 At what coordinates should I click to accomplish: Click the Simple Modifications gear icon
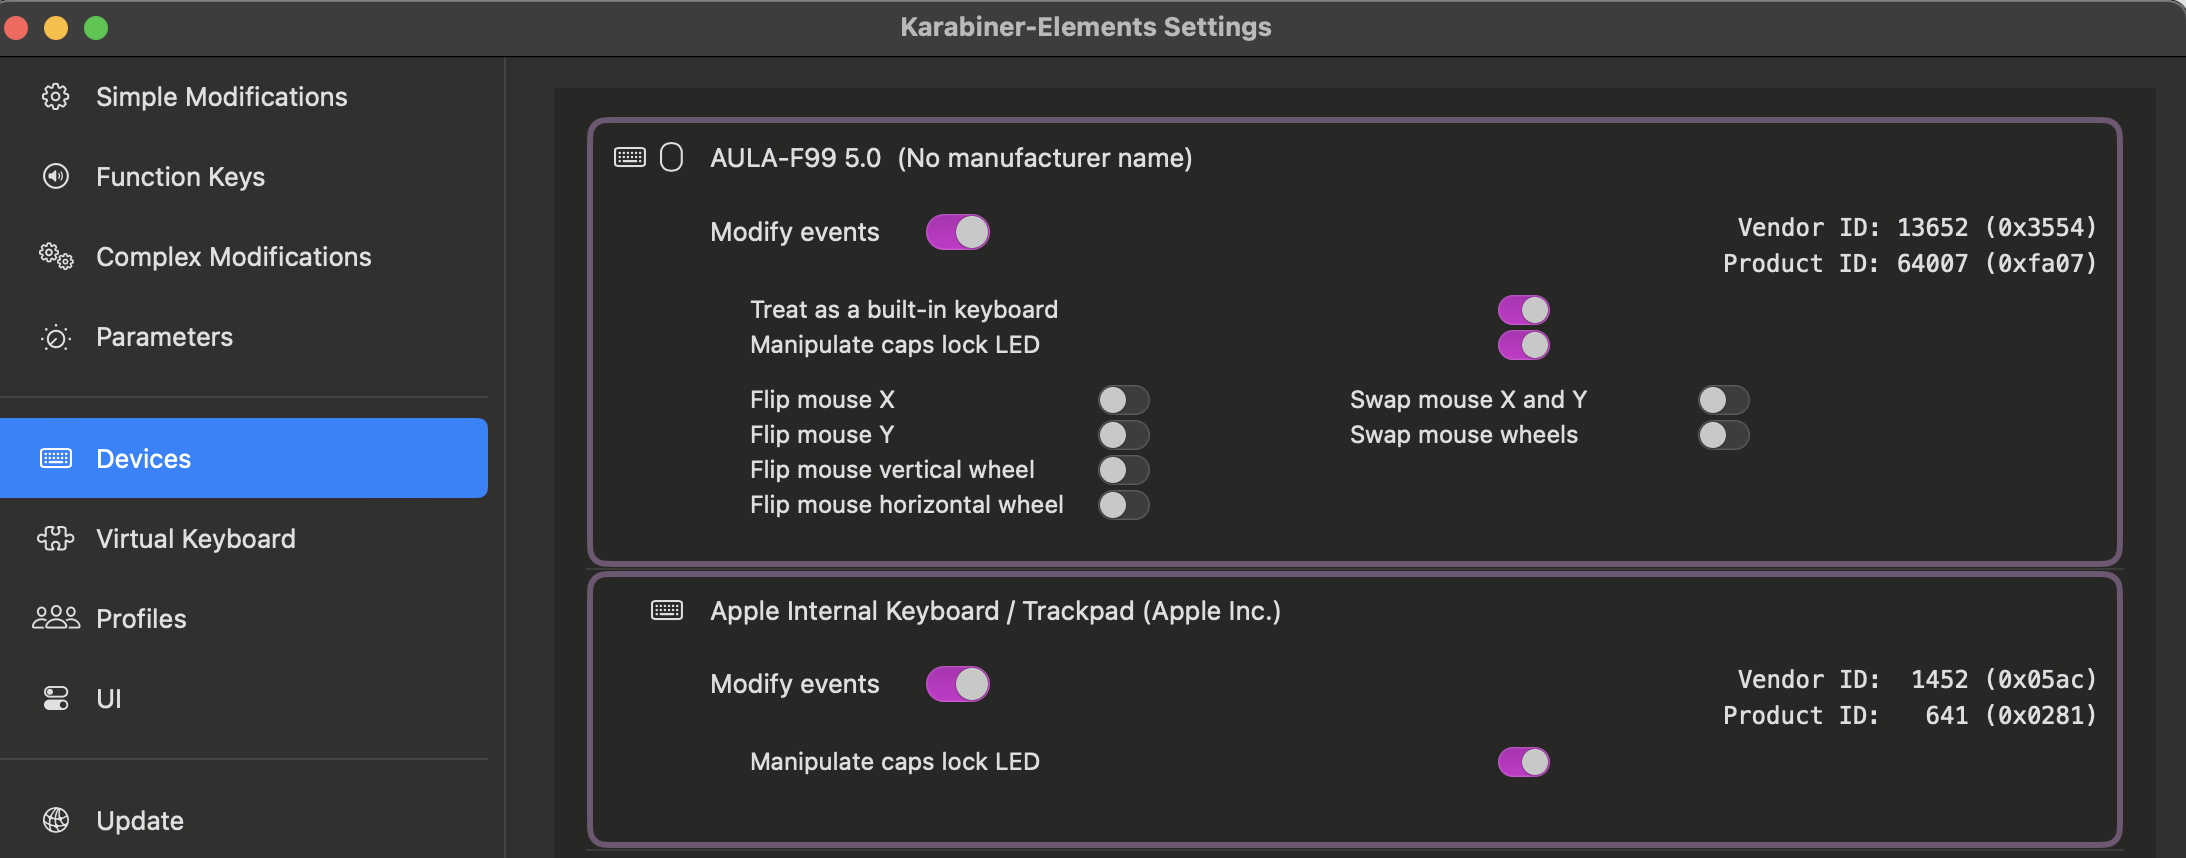tap(56, 97)
